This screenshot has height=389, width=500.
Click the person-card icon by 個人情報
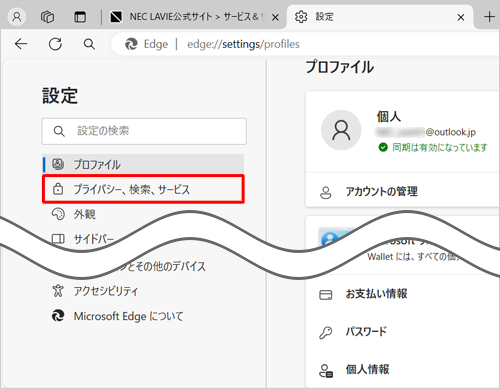tap(326, 370)
